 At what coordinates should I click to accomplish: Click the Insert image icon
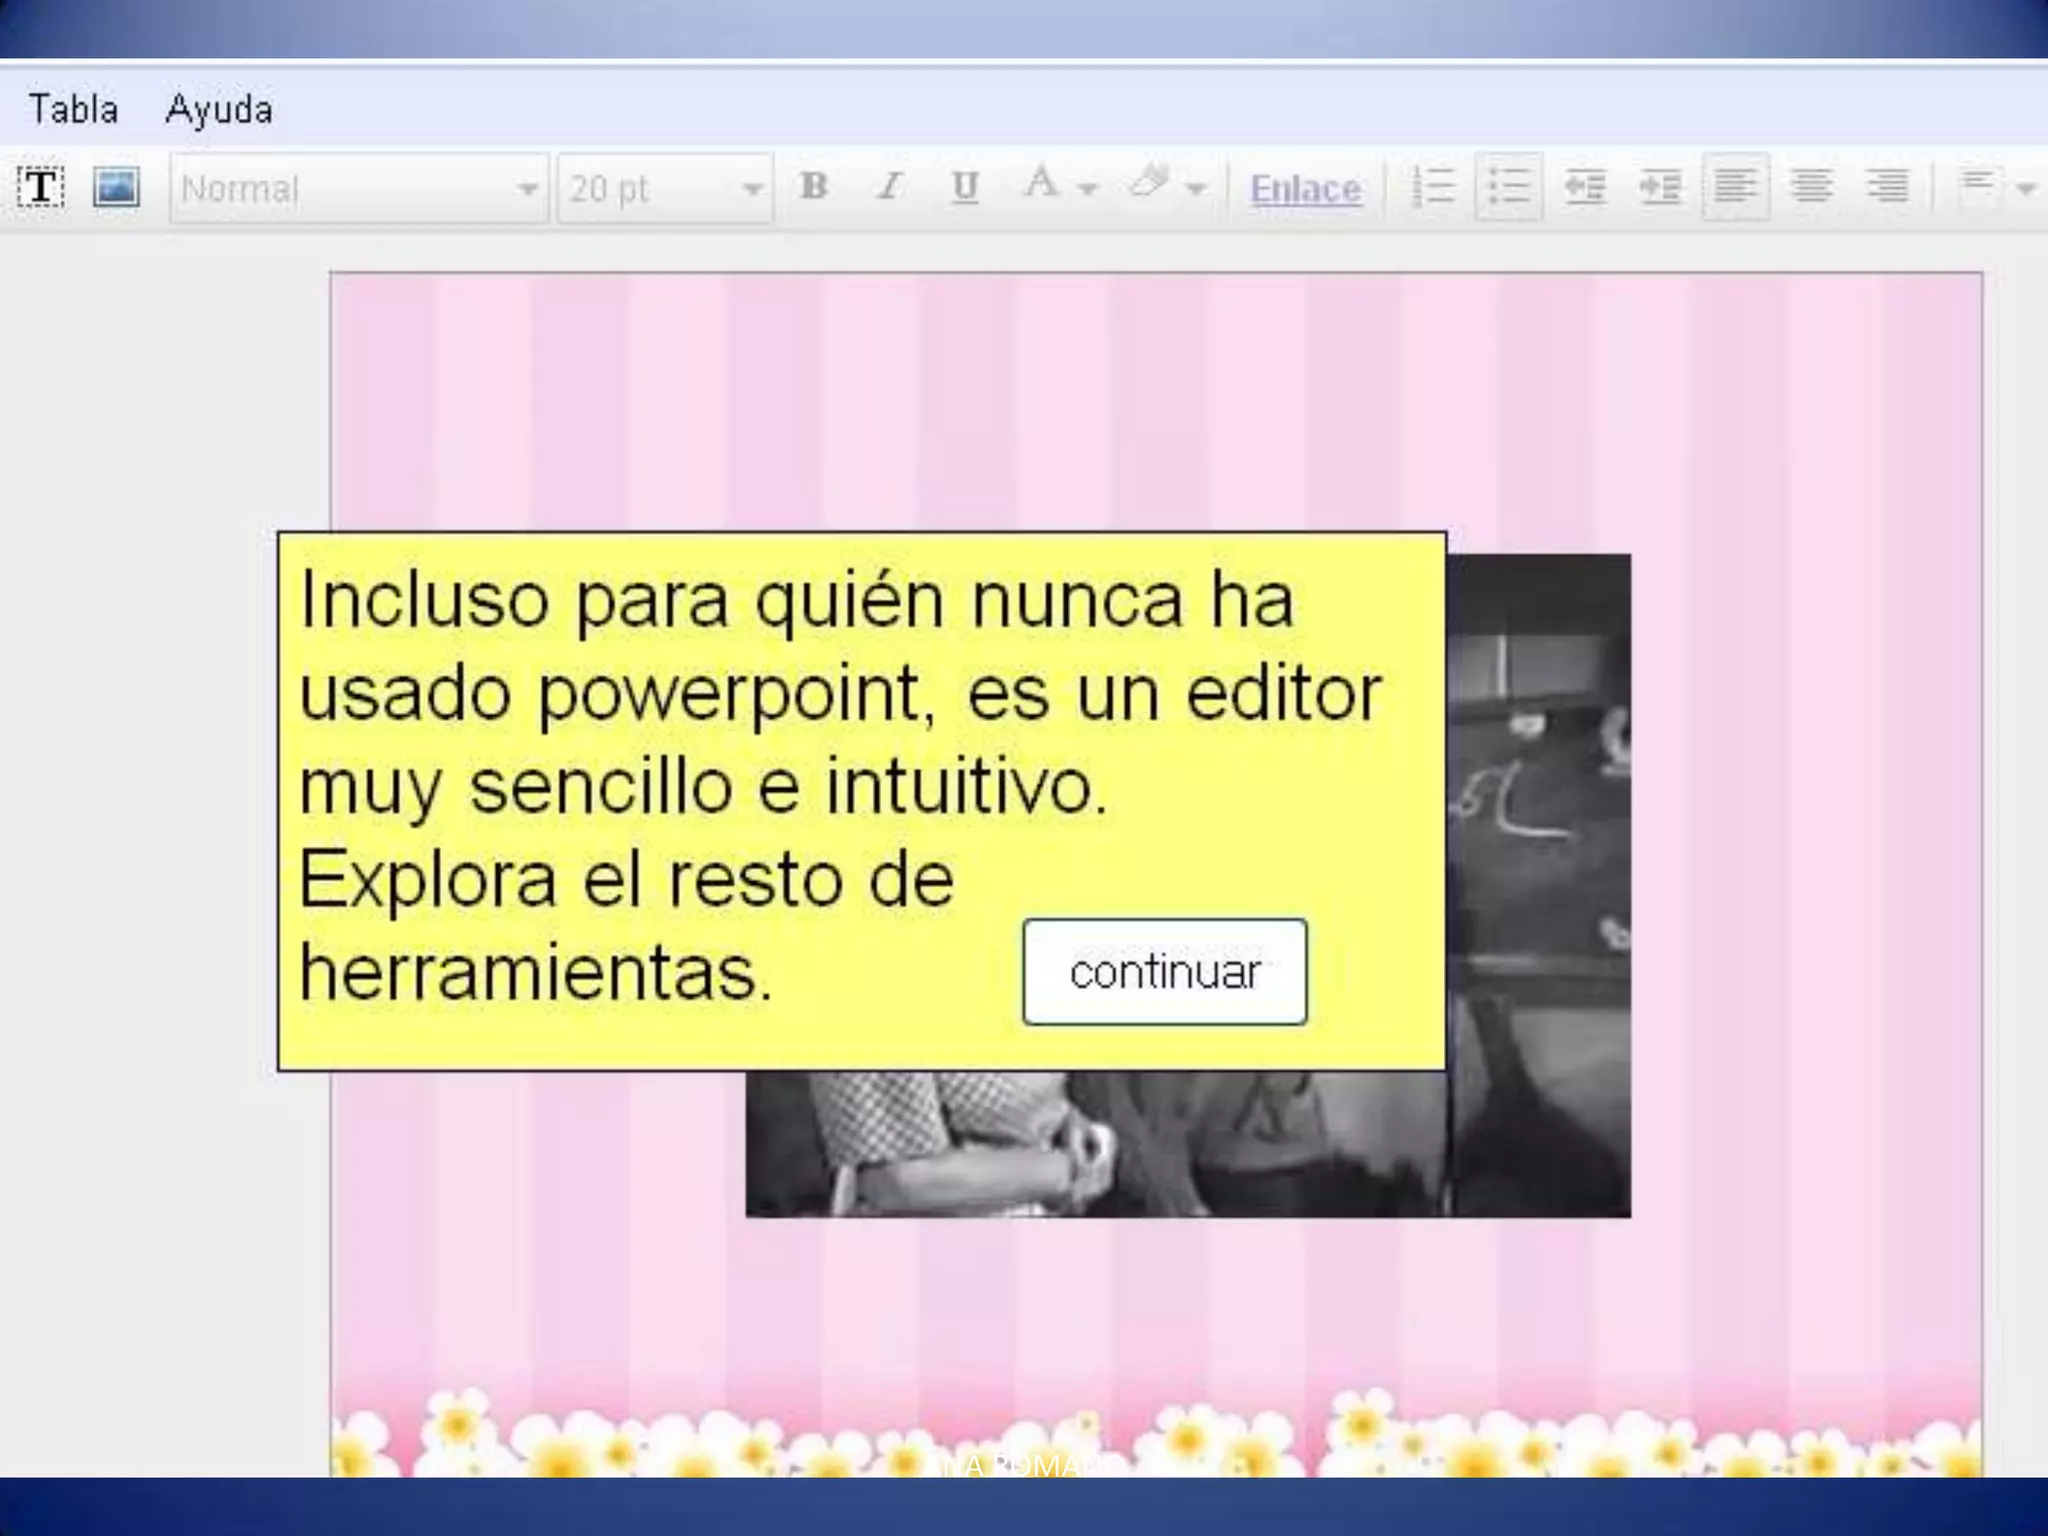click(116, 187)
